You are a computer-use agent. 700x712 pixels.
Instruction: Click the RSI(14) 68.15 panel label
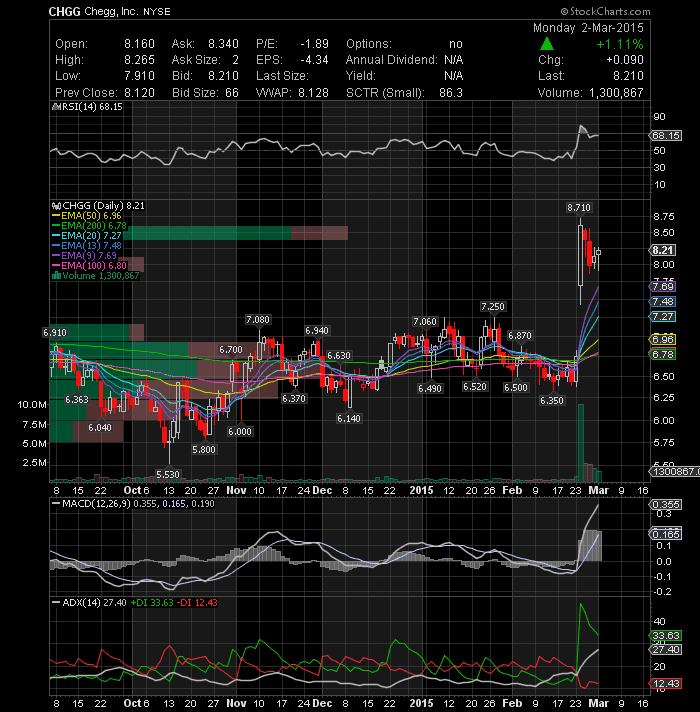(91, 107)
